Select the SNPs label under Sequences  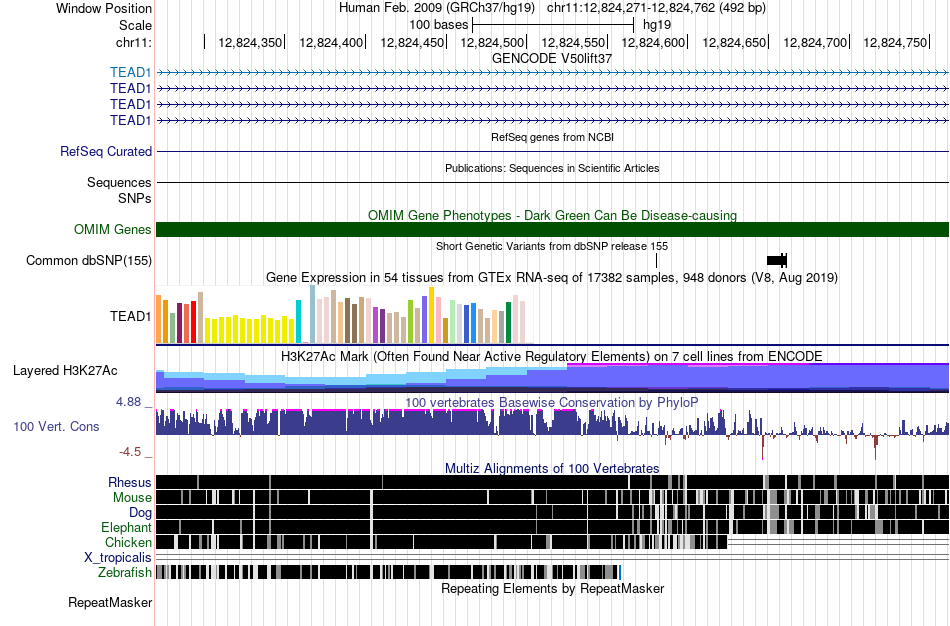pos(135,198)
